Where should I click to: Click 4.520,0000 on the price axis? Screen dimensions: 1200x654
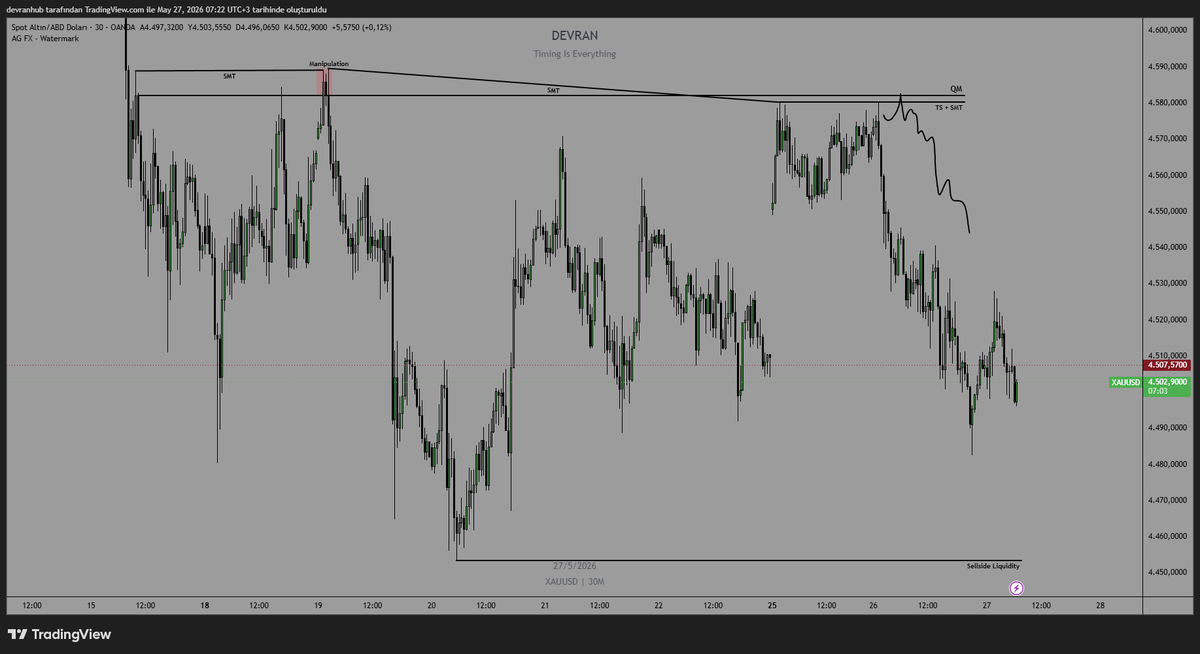(x=1167, y=319)
